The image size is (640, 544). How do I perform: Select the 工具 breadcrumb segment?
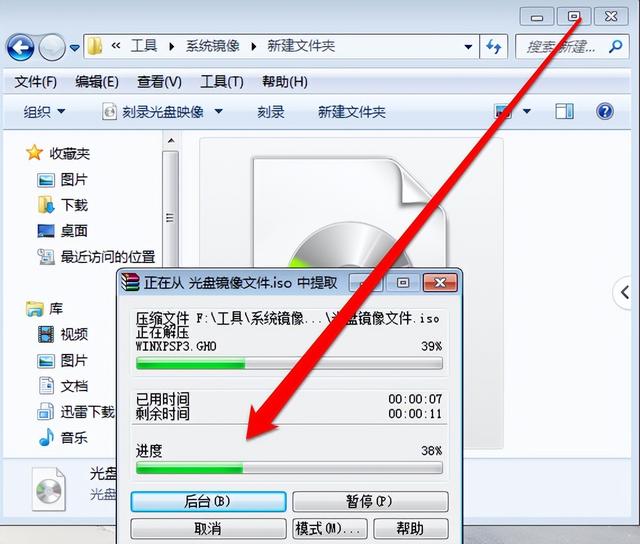[x=144, y=46]
